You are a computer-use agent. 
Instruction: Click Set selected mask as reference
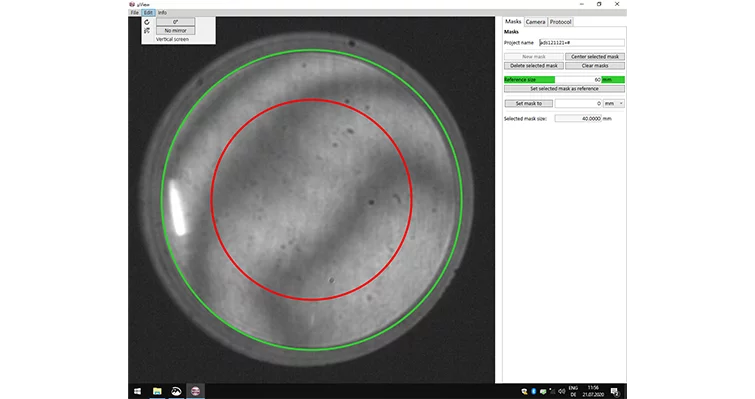point(564,89)
